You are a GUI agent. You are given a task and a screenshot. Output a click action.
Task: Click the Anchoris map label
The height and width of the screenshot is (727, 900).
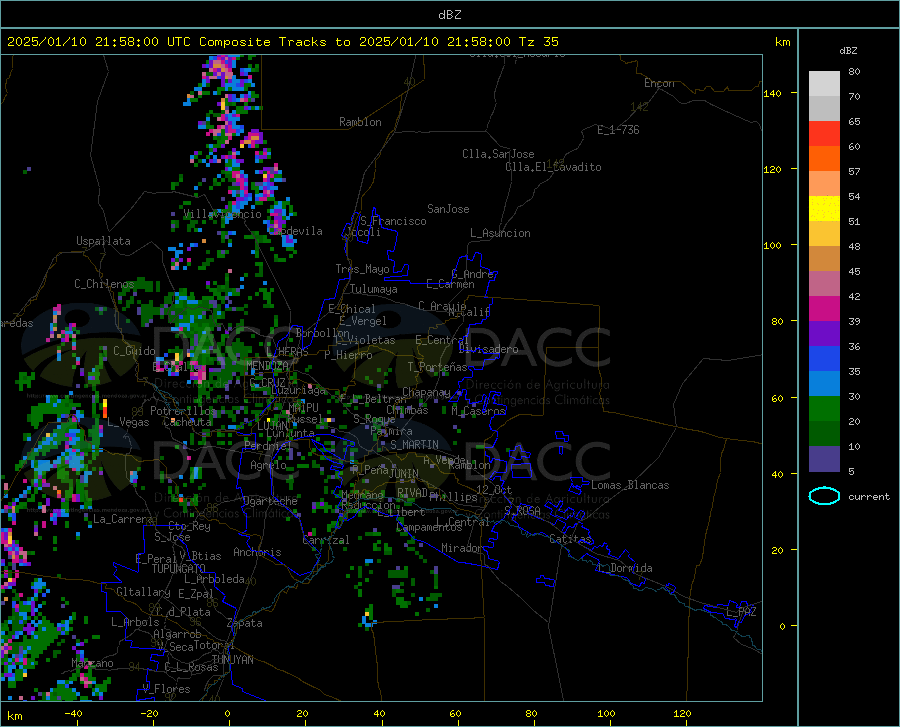[257, 552]
